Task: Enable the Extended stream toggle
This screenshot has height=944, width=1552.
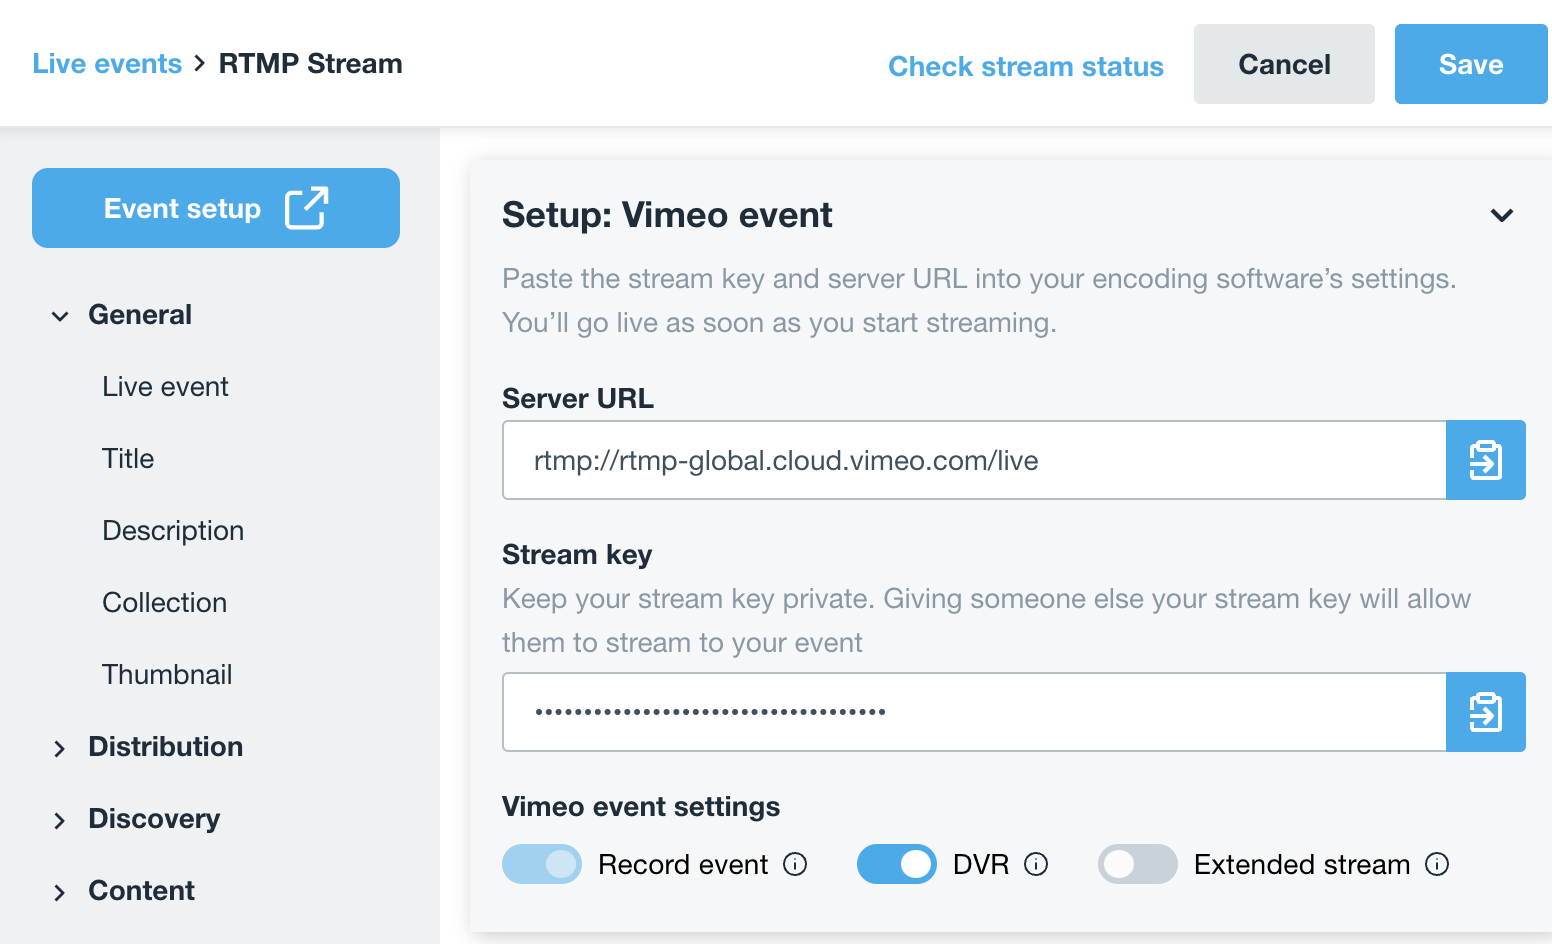Action: click(1137, 864)
